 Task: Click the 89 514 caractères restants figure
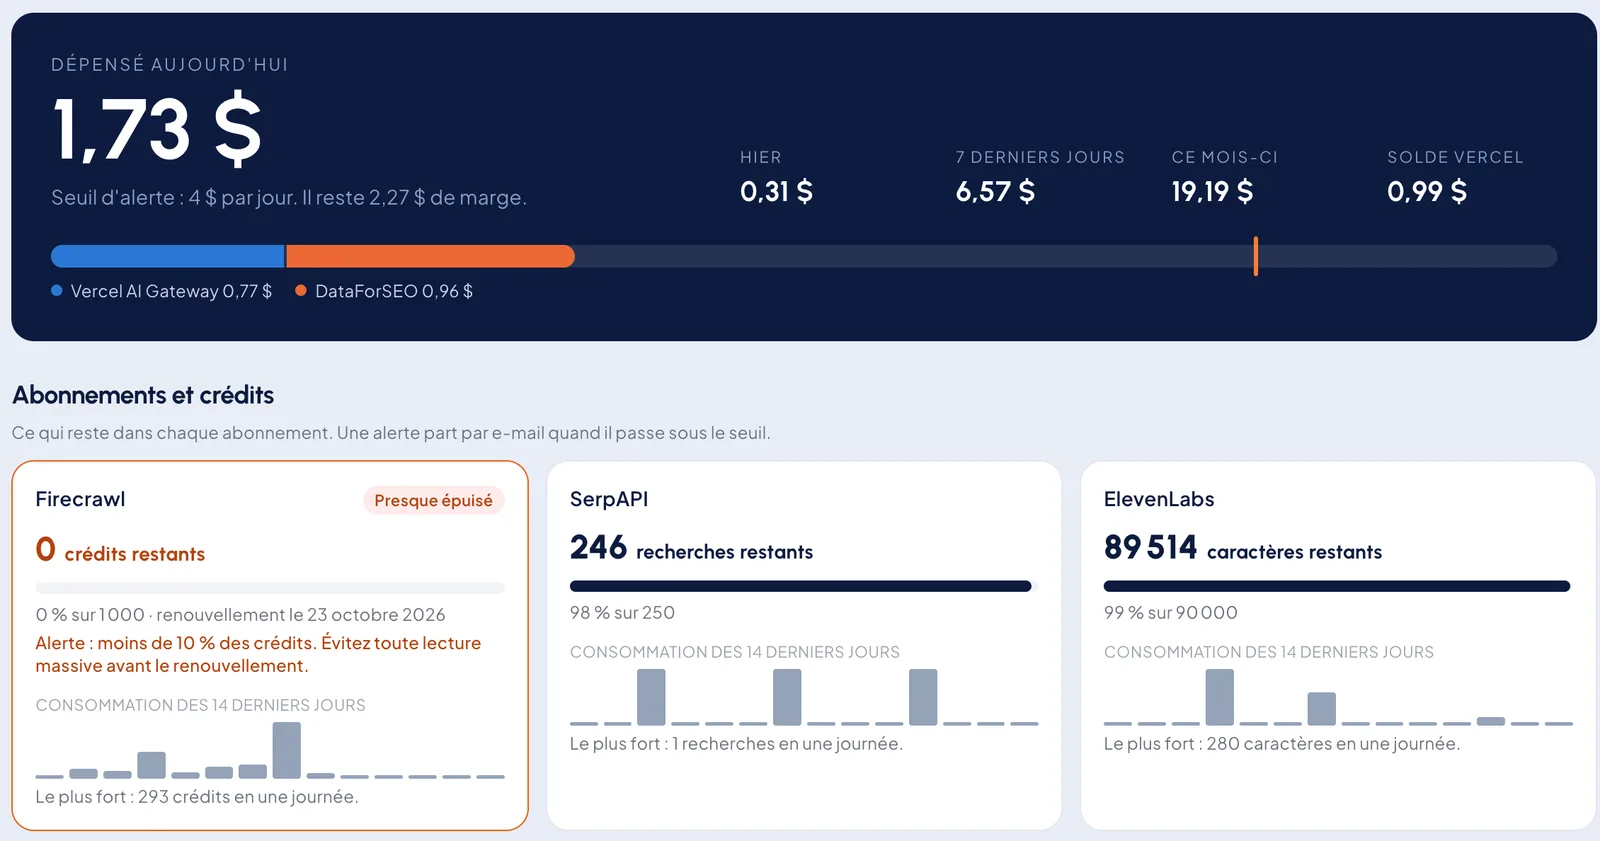coord(1243,548)
